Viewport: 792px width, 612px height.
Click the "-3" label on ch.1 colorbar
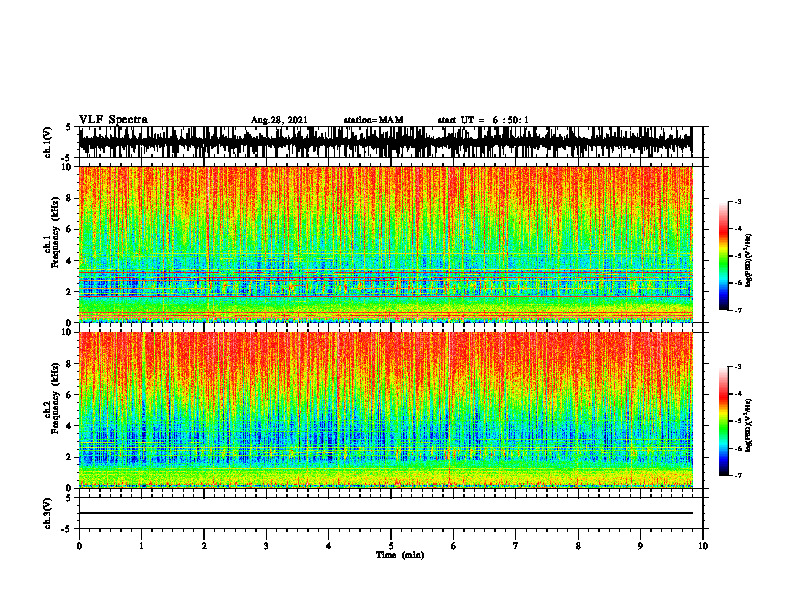pyautogui.click(x=738, y=202)
